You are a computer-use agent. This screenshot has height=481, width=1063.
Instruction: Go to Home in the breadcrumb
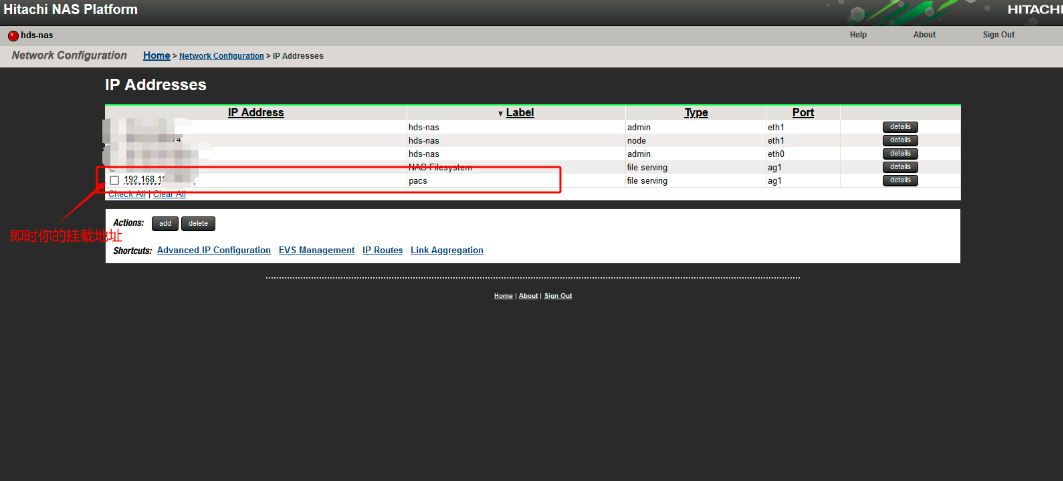click(x=157, y=56)
